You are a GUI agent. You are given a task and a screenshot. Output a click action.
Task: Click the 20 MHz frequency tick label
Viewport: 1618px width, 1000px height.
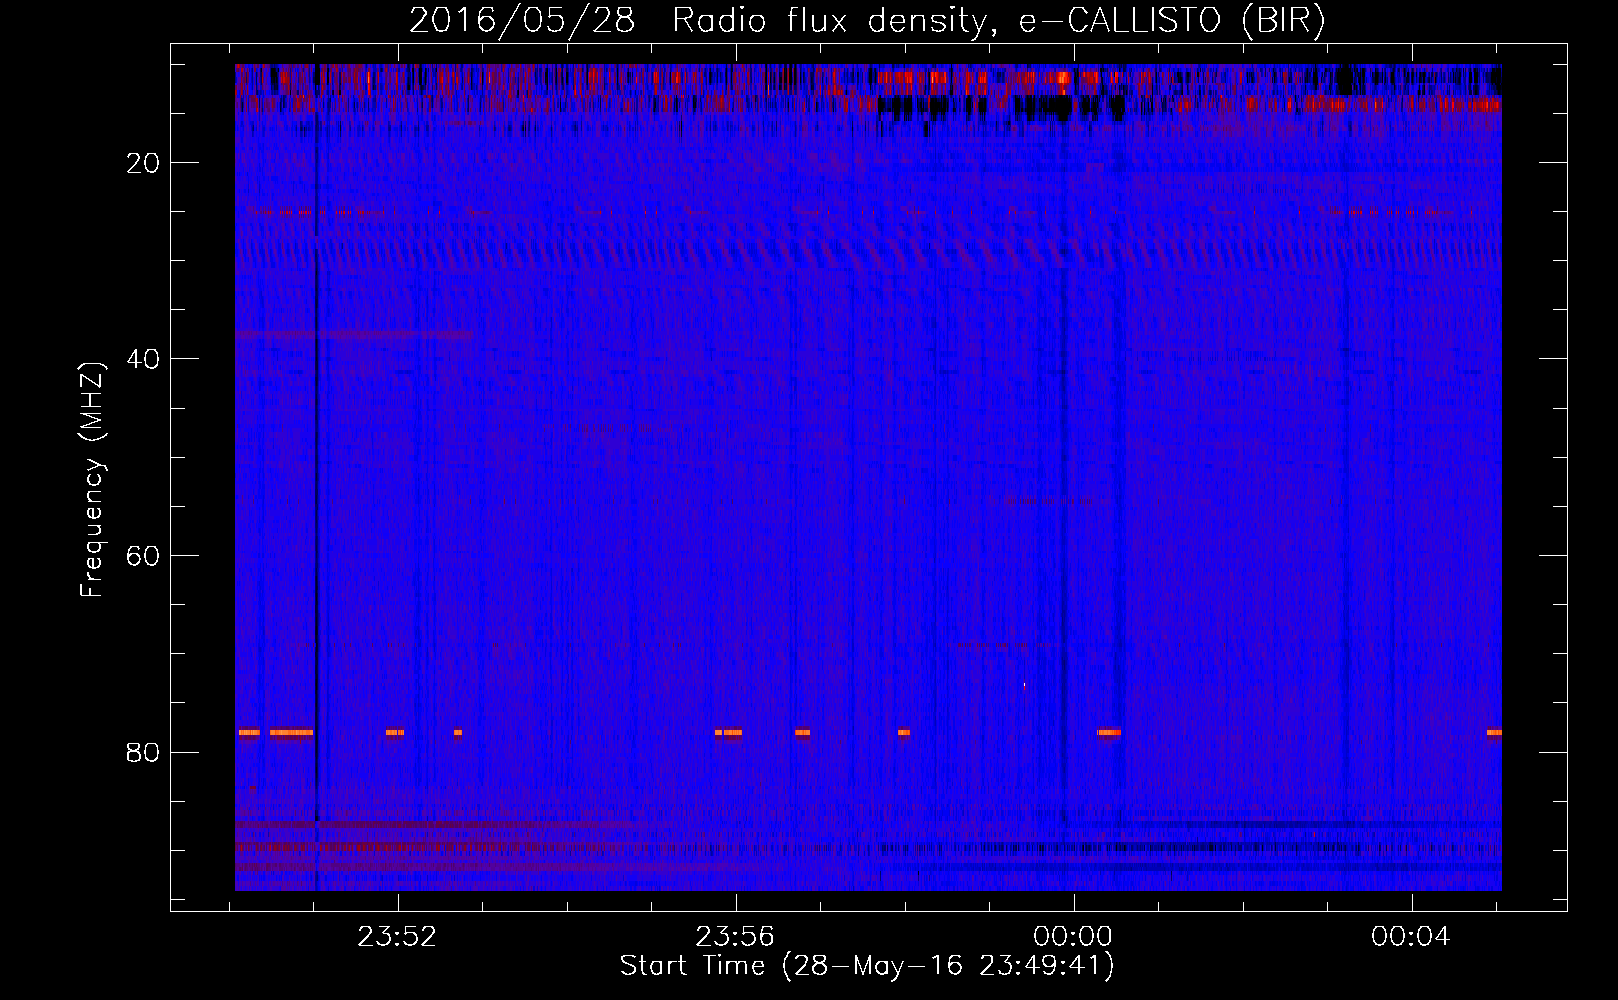point(143,163)
